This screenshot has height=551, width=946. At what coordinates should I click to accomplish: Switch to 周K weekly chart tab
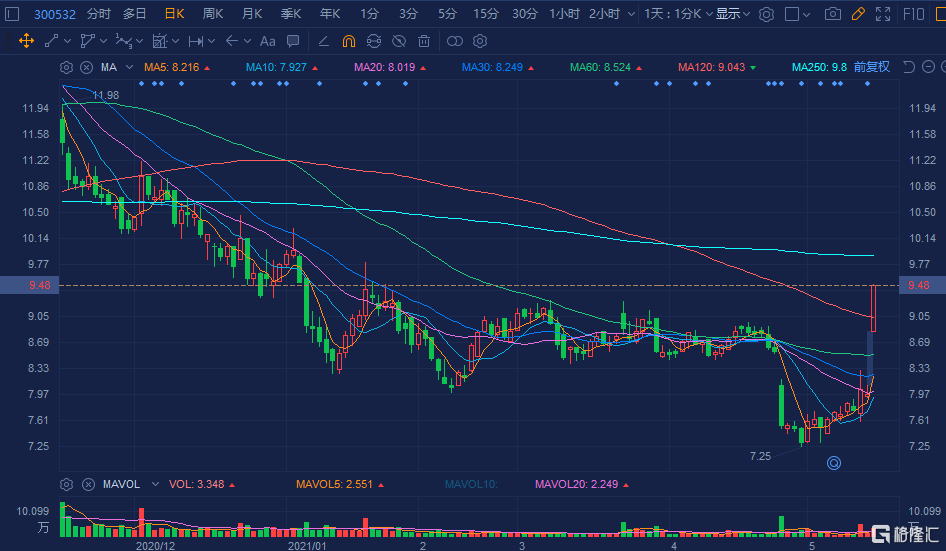213,14
